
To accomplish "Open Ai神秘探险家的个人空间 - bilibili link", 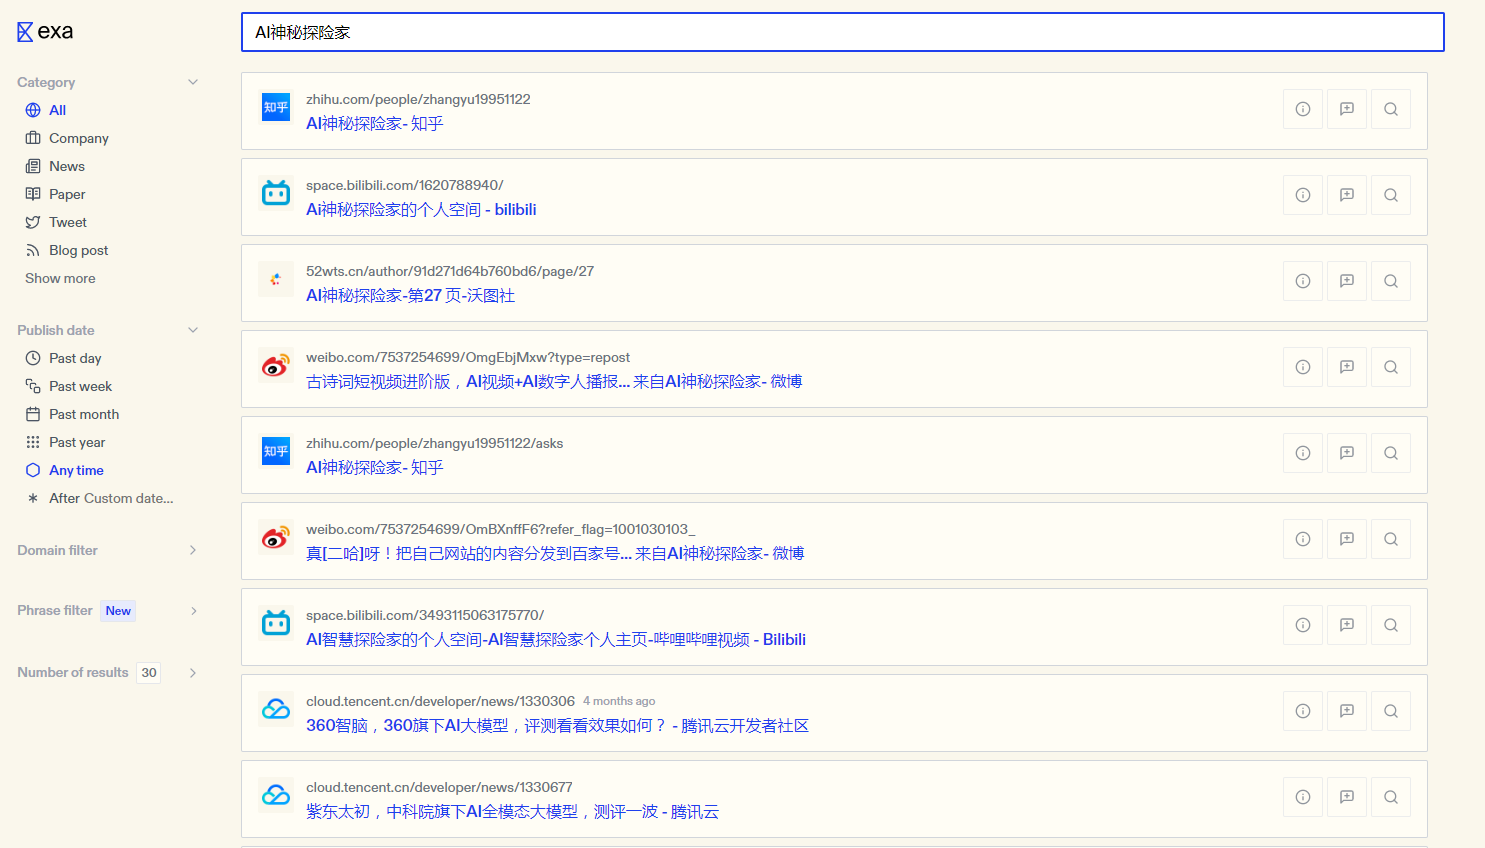I will pos(421,209).
